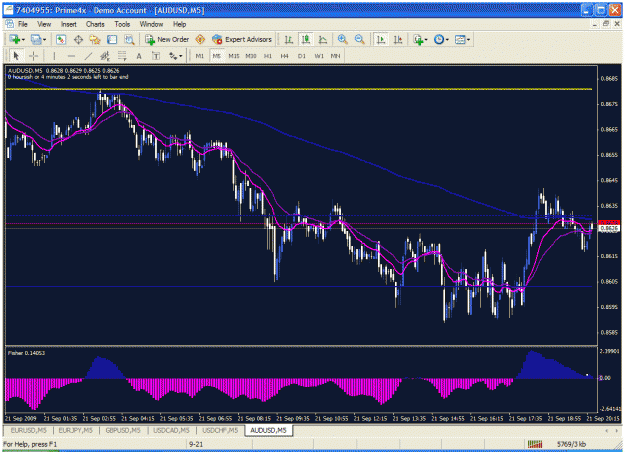Image resolution: width=625 pixels, height=452 pixels.
Task: Launch the MetaEditor diamond icon
Action: (x=200, y=39)
